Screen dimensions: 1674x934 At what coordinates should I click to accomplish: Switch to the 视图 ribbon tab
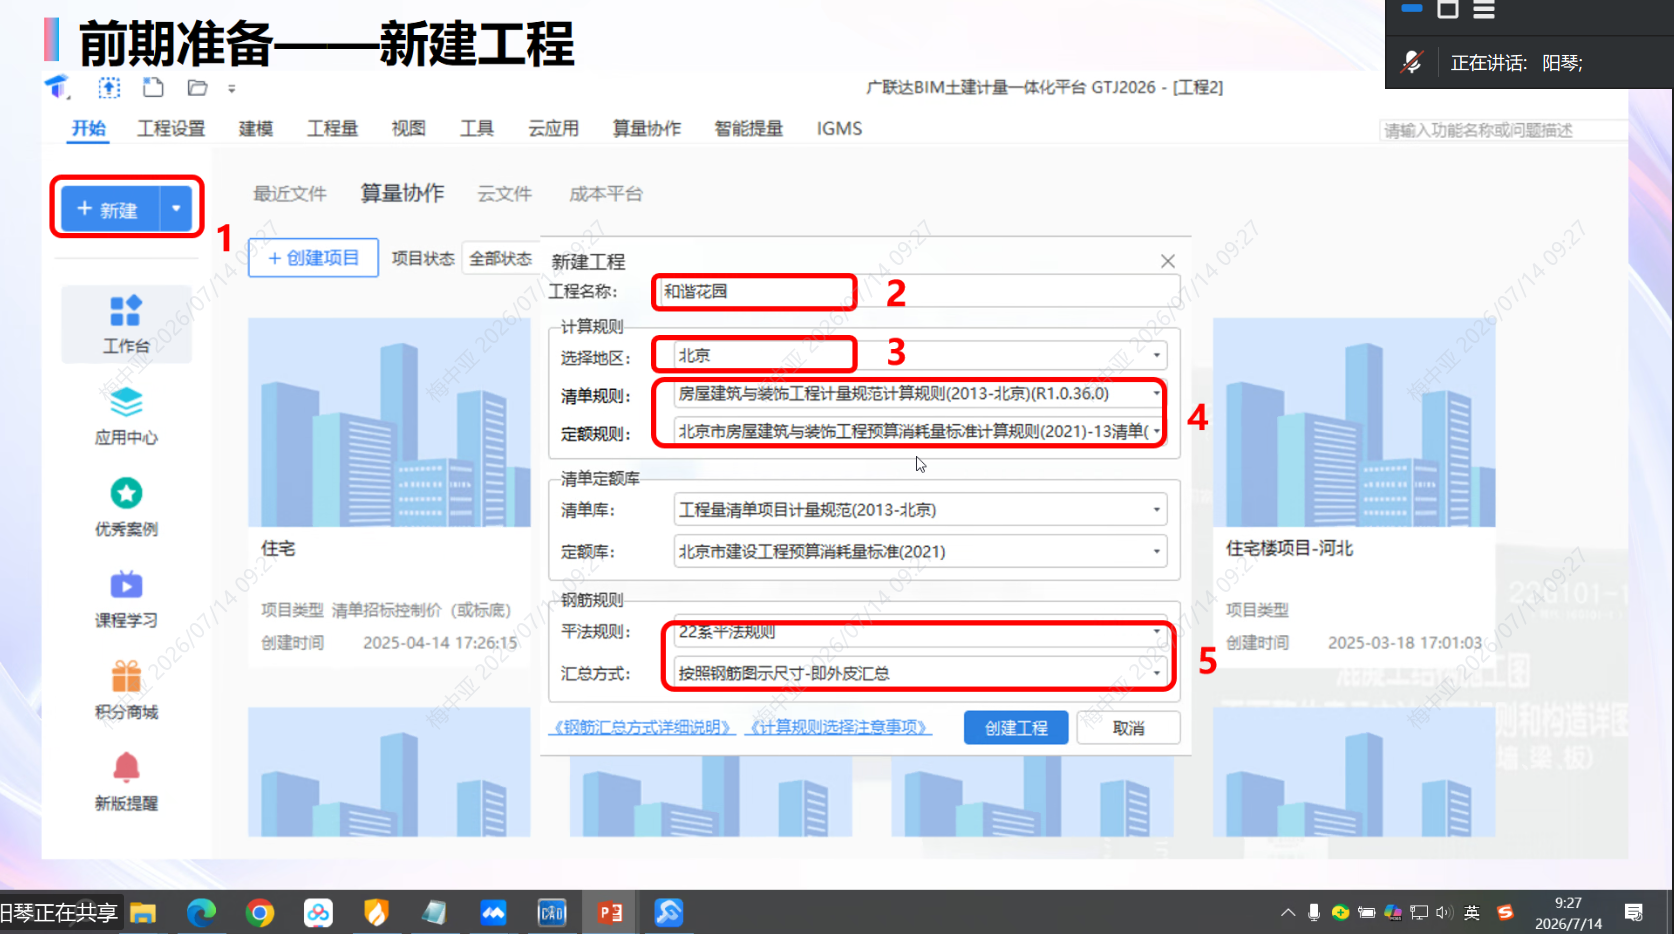tap(408, 129)
